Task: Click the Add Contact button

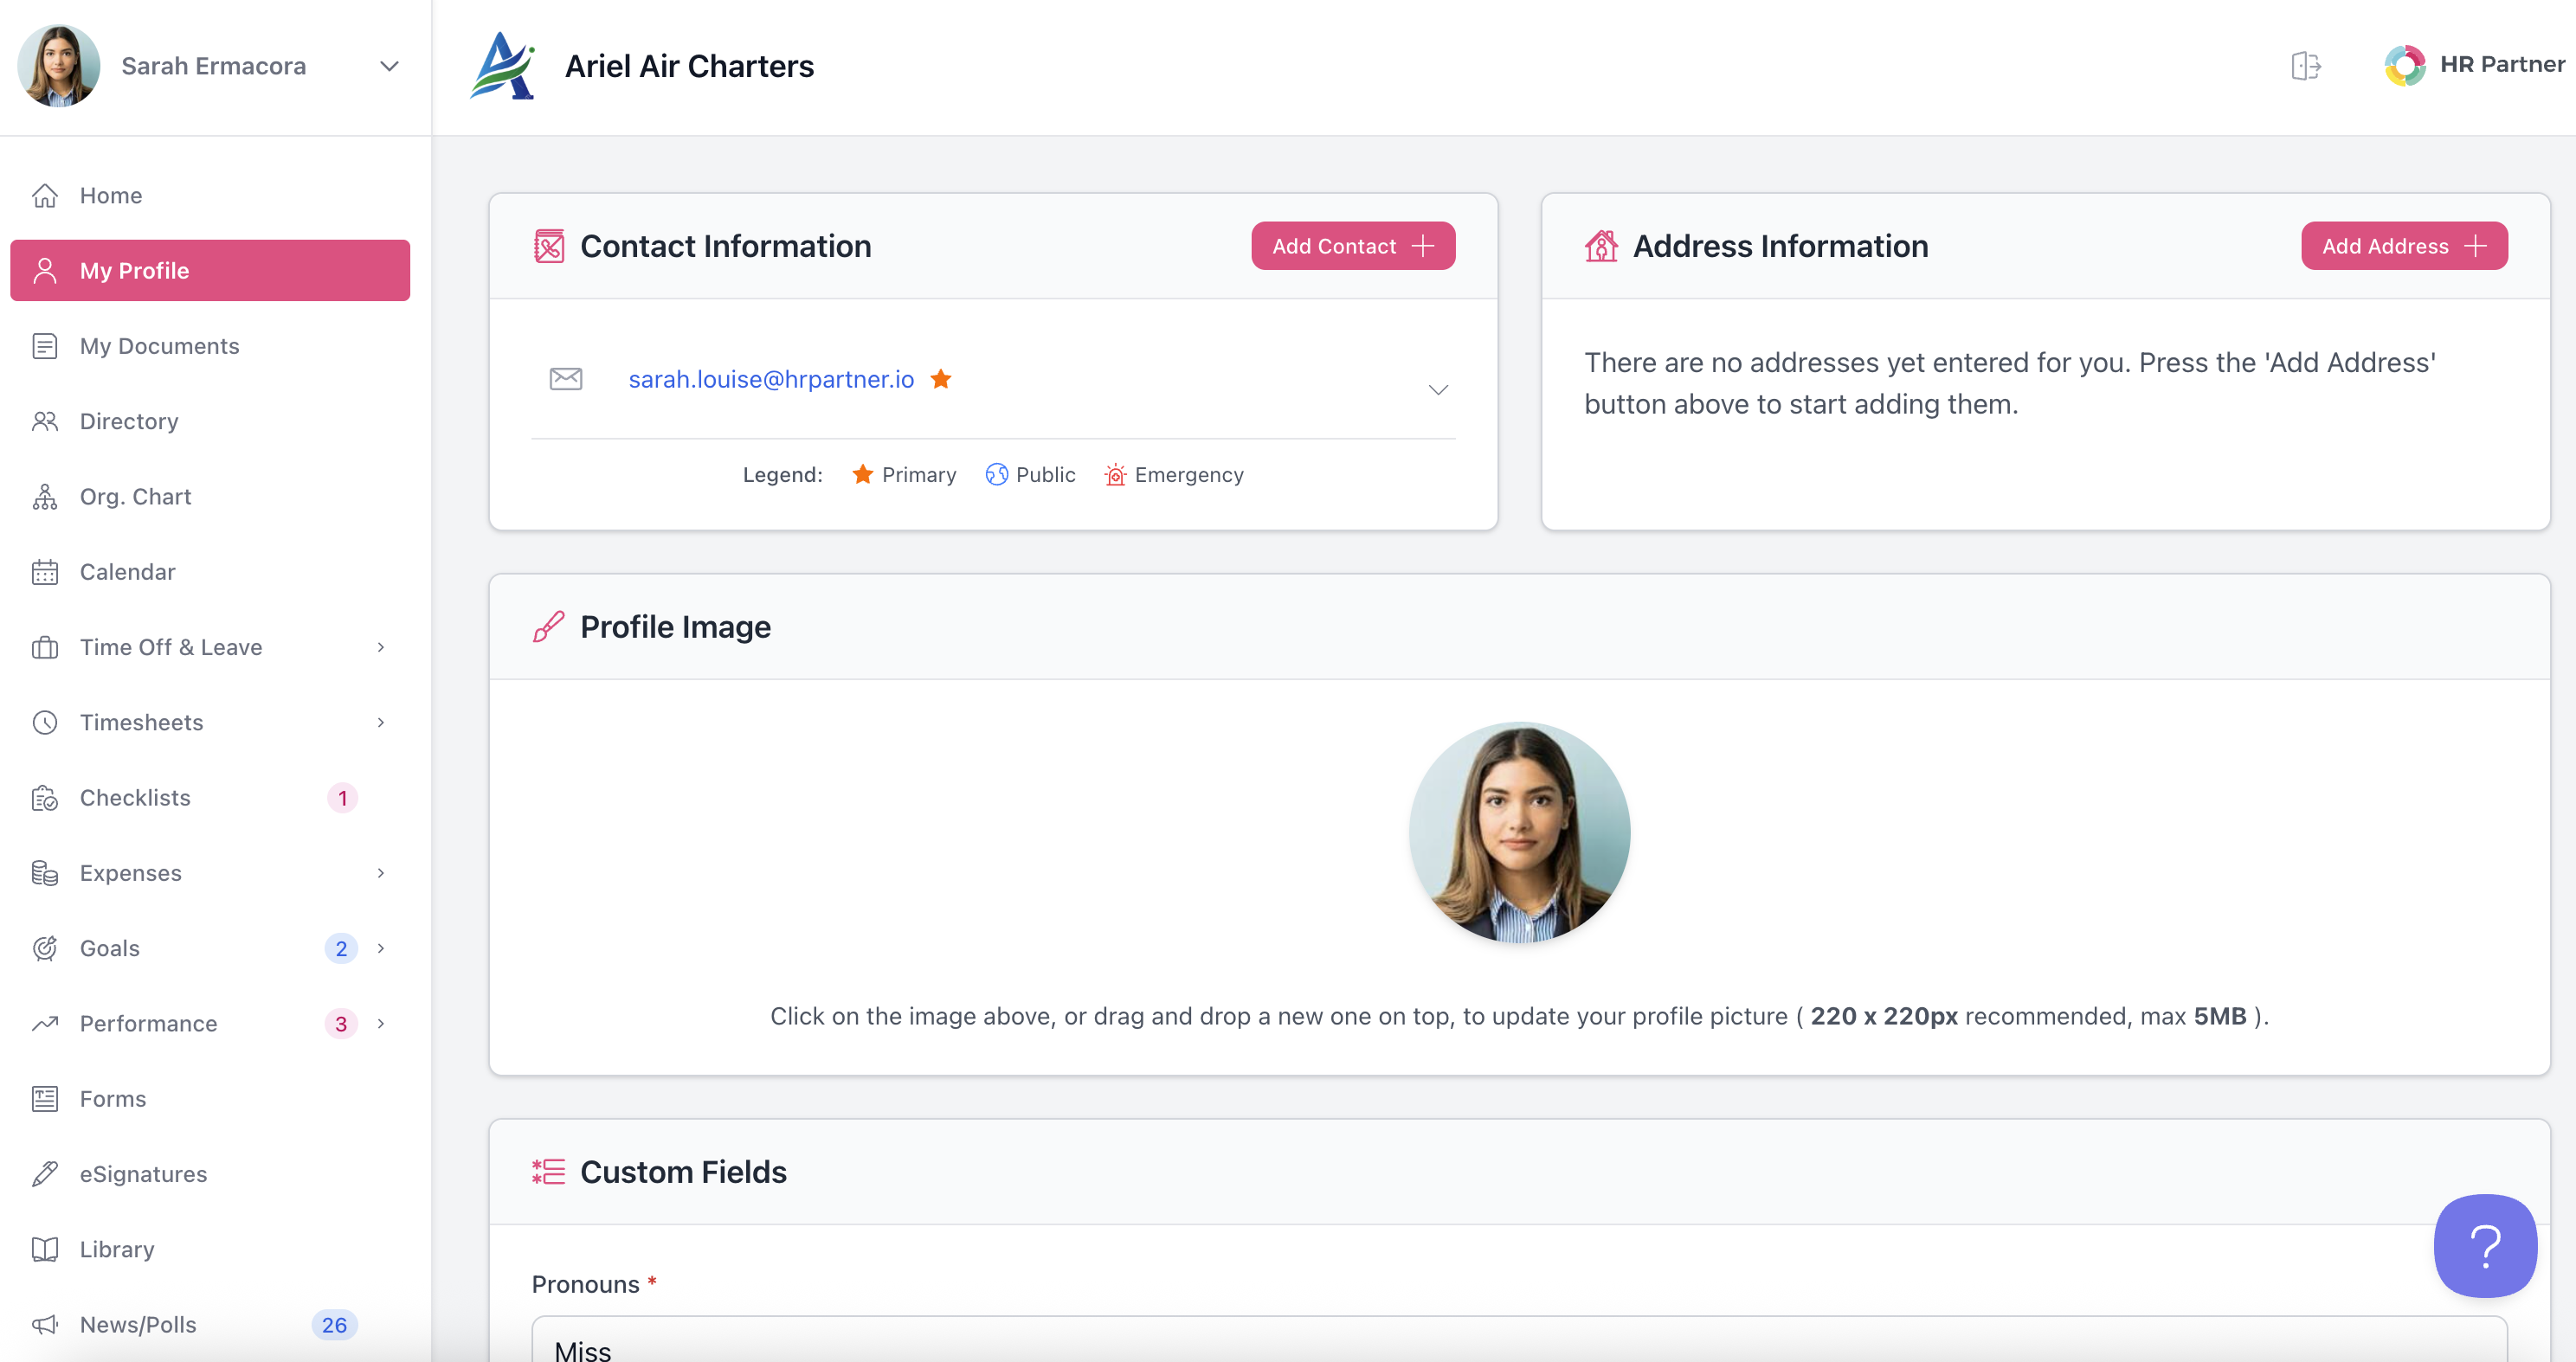Action: pyautogui.click(x=1352, y=246)
